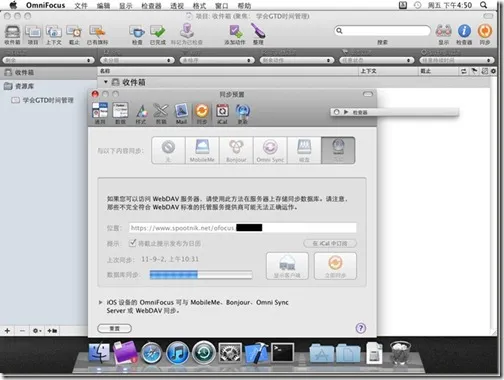Open the 窗口 (Window) menu
The width and height of the screenshot is (504, 380).
pyautogui.click(x=222, y=6)
